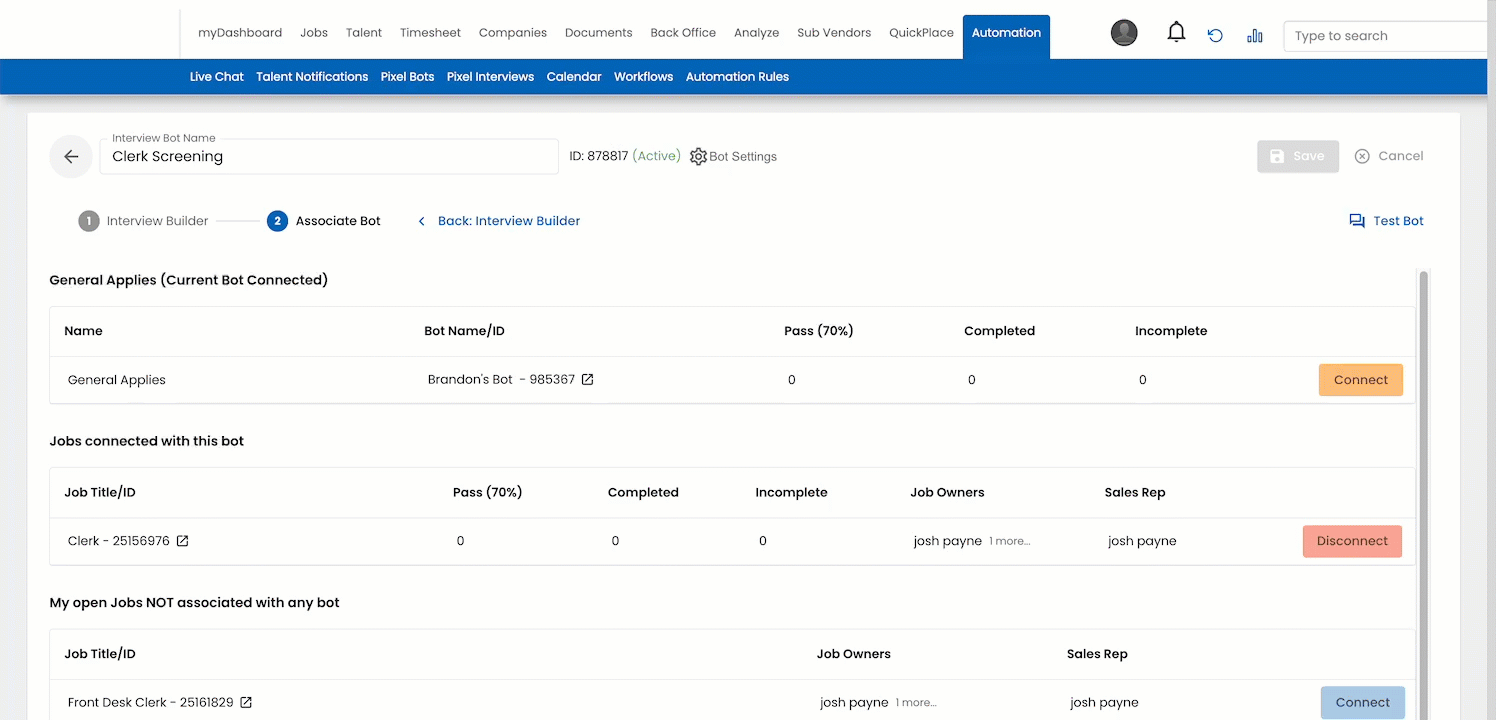
Task: Disconnect the Clerk job from bot
Action: point(1352,541)
